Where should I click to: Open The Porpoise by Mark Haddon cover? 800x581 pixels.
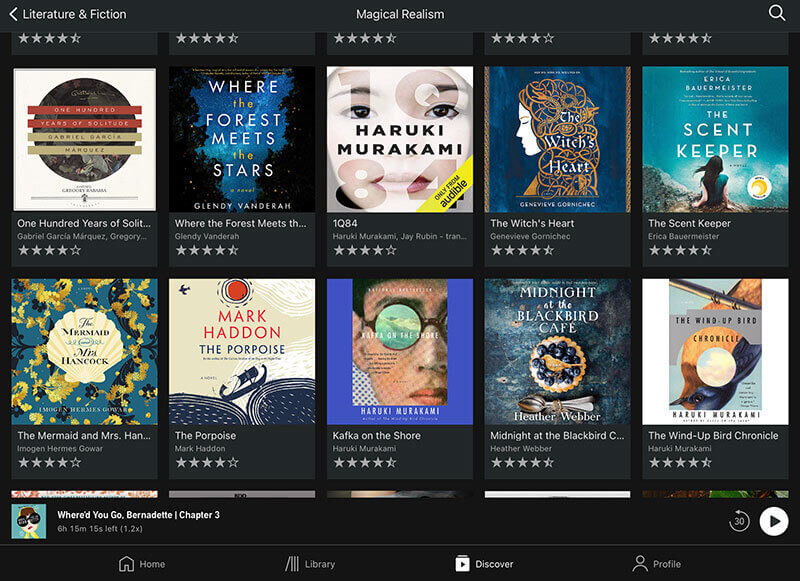tap(242, 351)
